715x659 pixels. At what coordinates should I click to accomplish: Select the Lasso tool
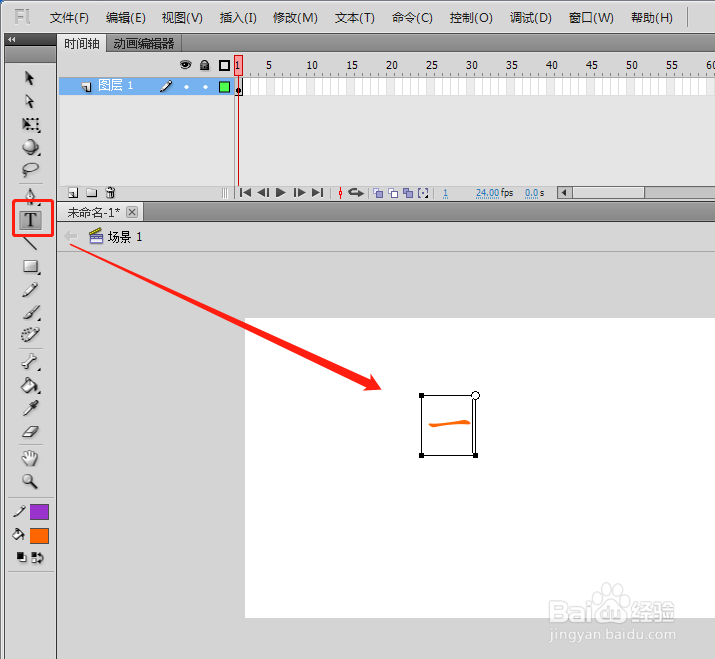[30, 170]
